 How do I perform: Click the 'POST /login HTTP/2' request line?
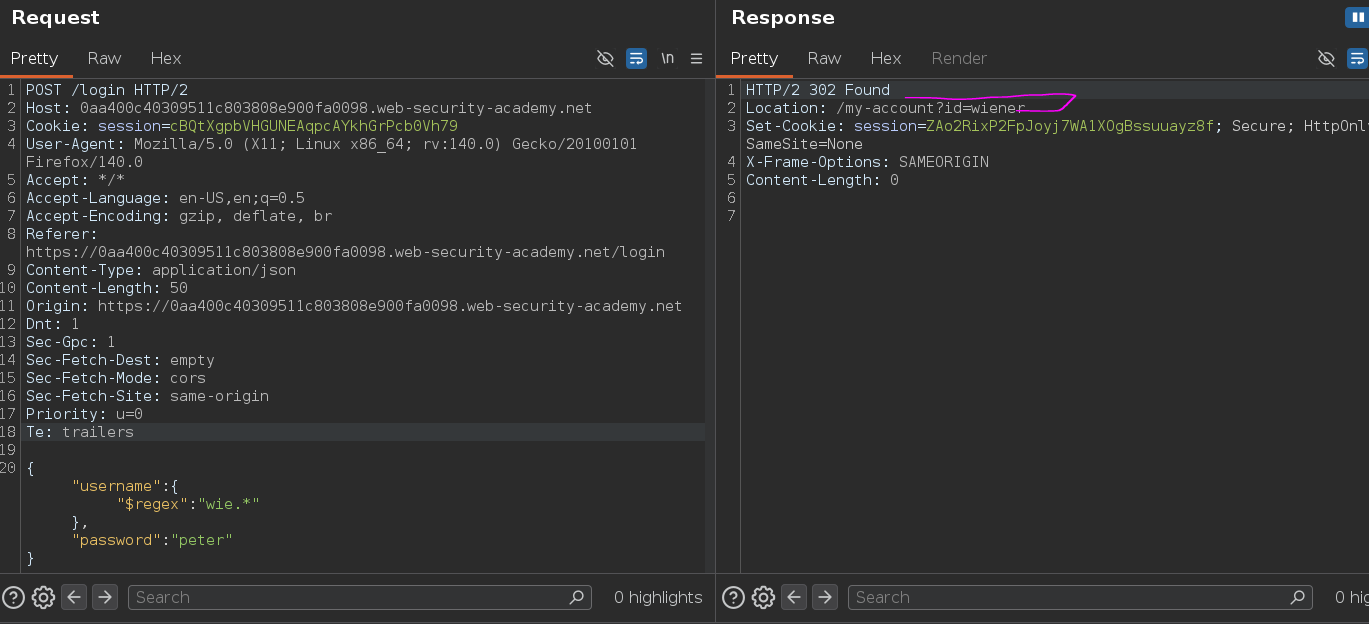point(107,90)
